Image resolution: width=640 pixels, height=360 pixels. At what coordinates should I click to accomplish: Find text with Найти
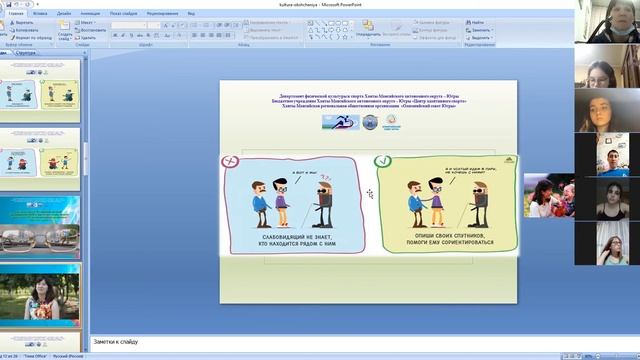click(x=475, y=22)
